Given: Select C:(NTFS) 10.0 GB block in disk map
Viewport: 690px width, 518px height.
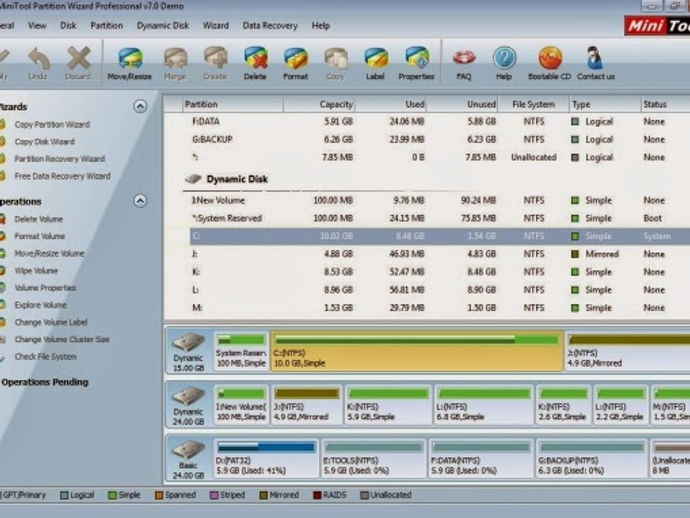Looking at the screenshot, I should (x=417, y=351).
